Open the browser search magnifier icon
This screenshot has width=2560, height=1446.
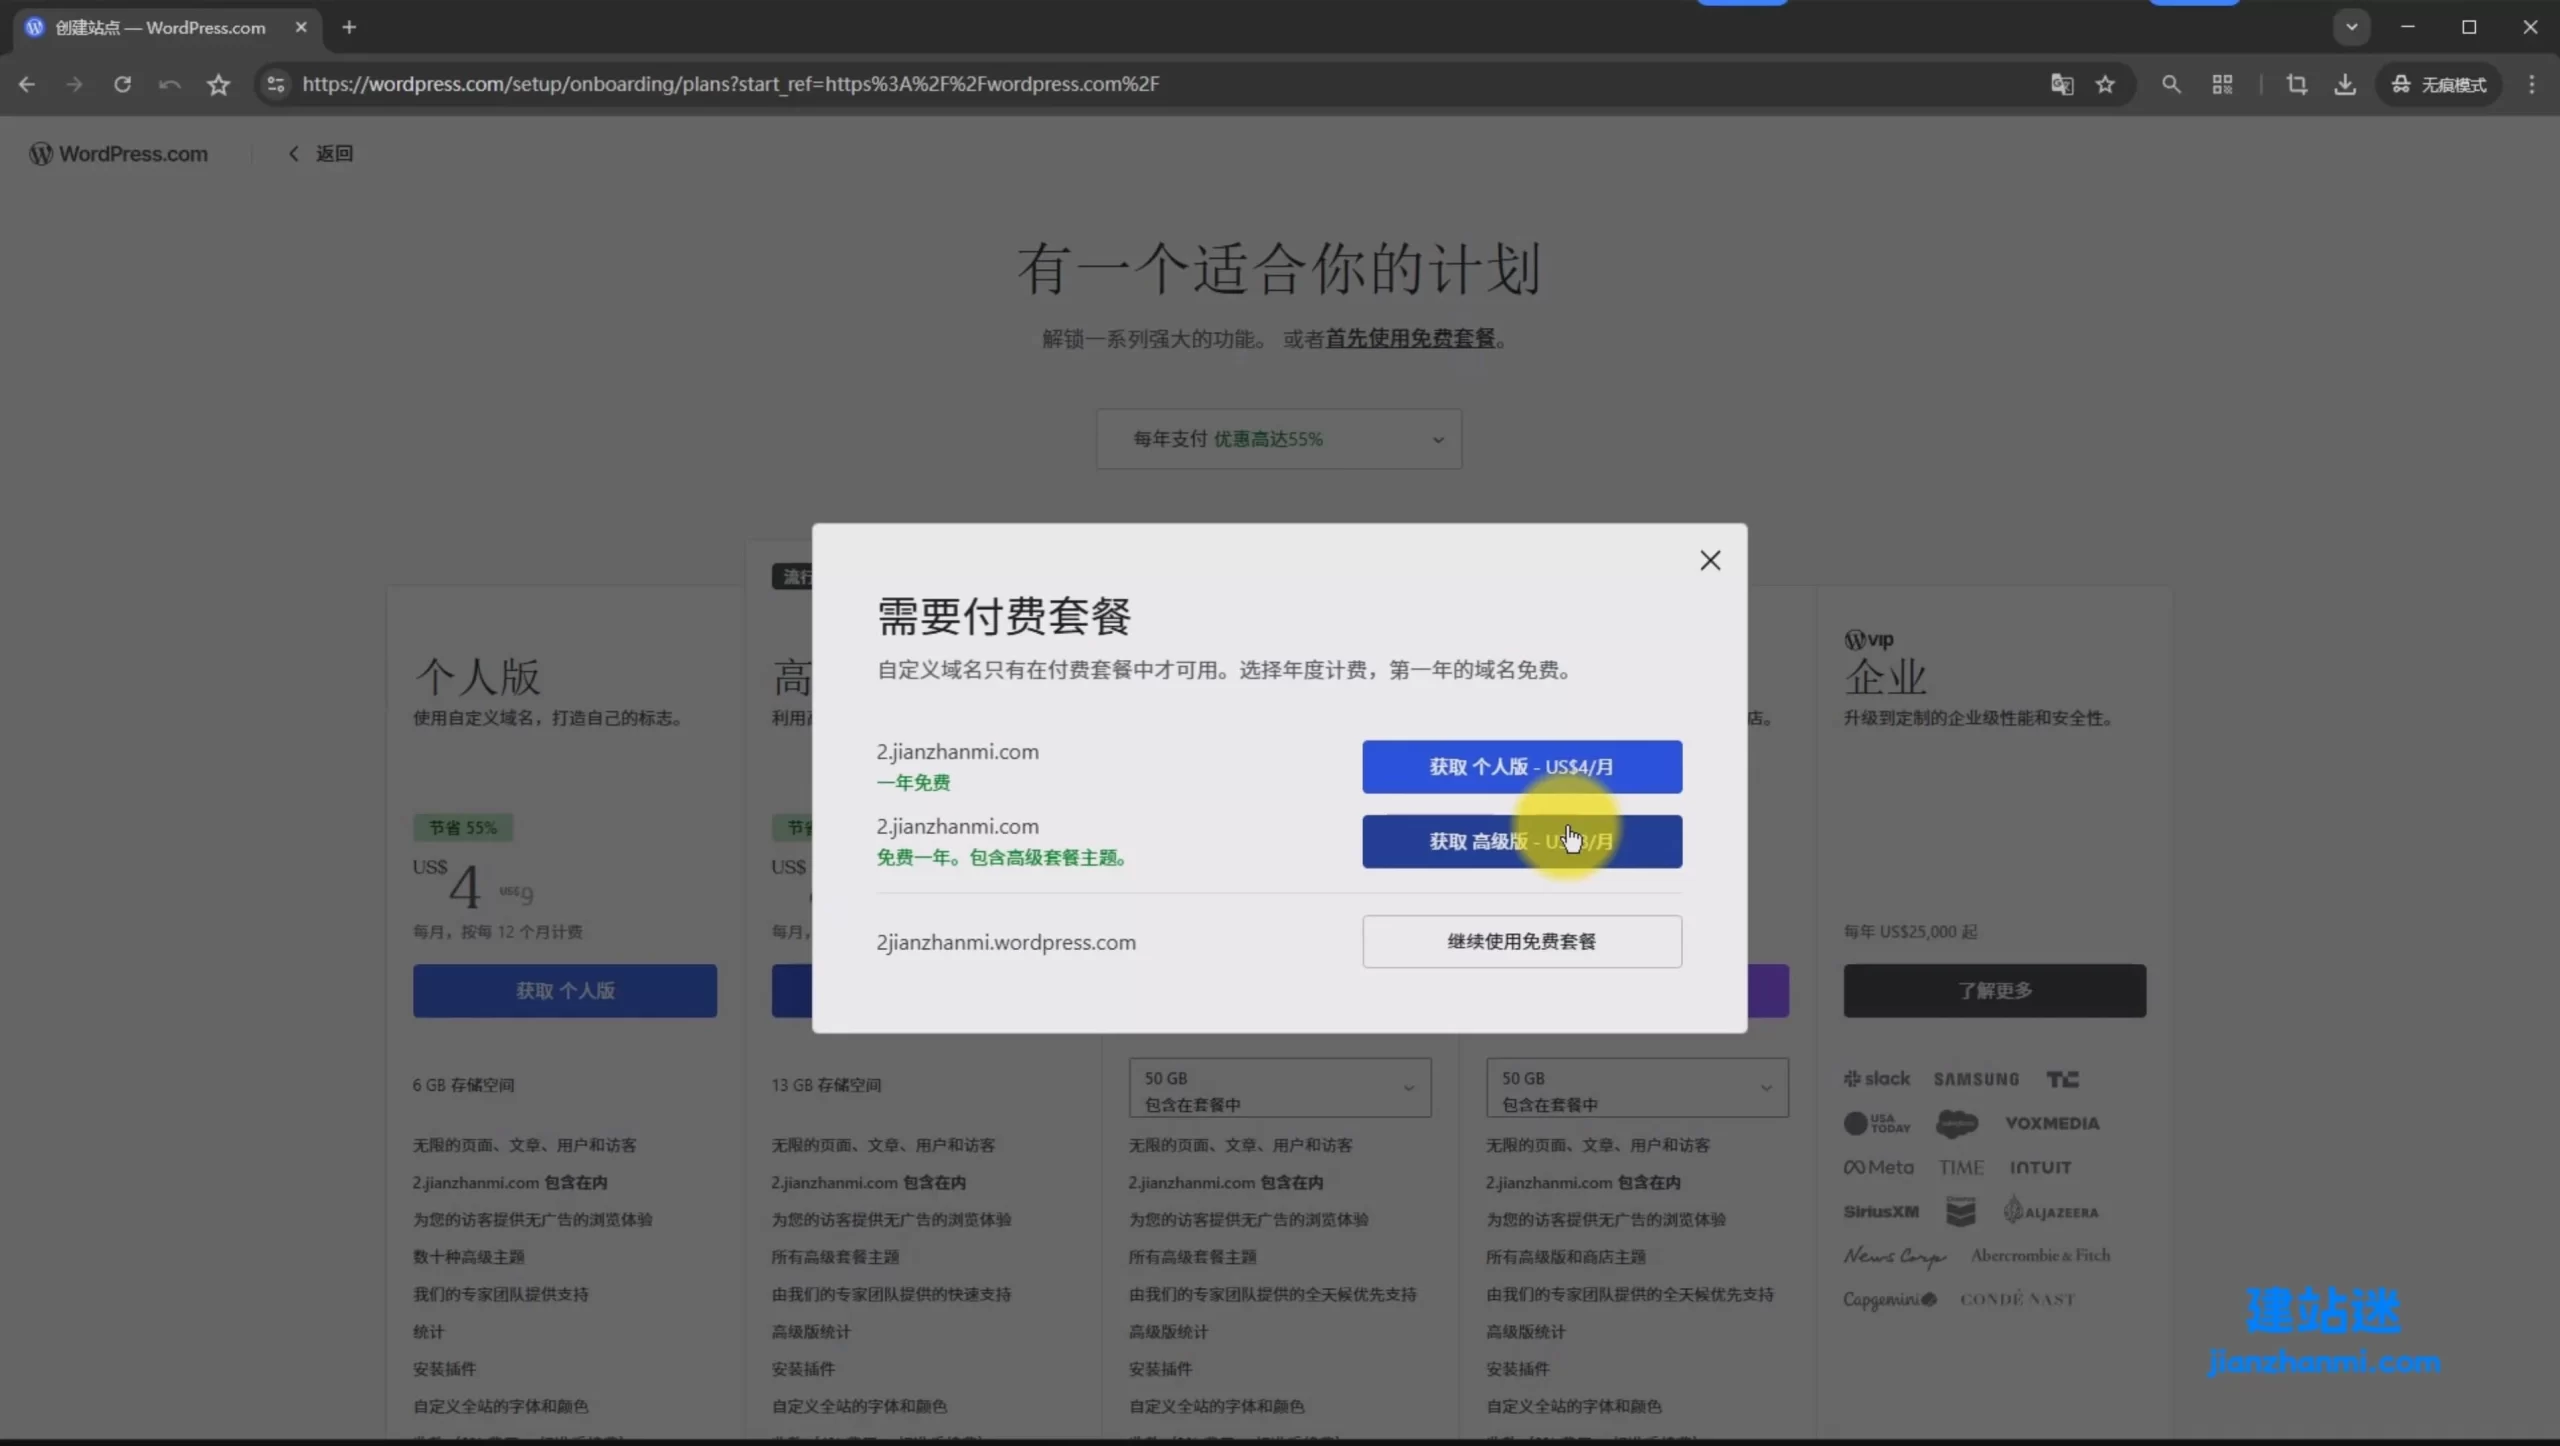[x=2170, y=84]
